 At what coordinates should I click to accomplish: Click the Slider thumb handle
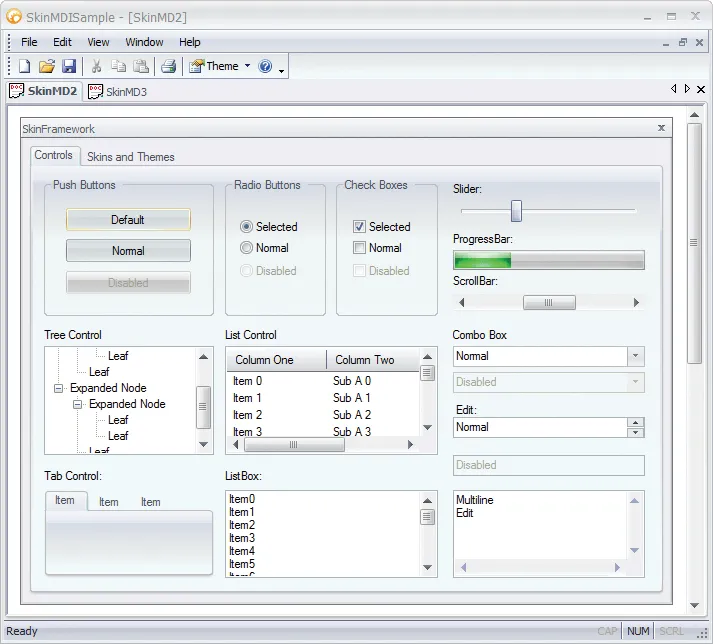(x=516, y=211)
